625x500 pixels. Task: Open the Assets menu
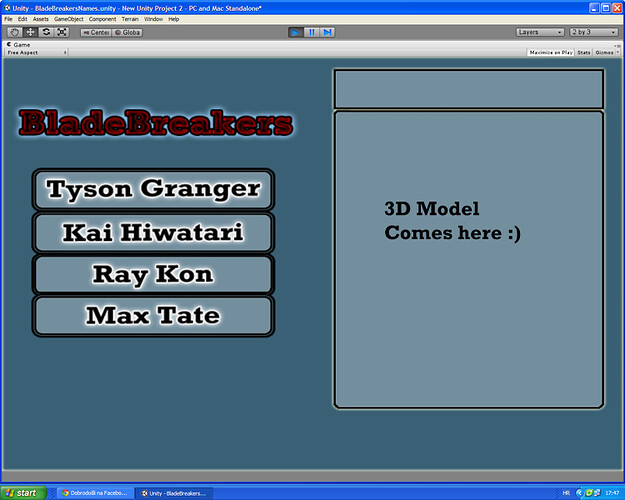(x=41, y=19)
